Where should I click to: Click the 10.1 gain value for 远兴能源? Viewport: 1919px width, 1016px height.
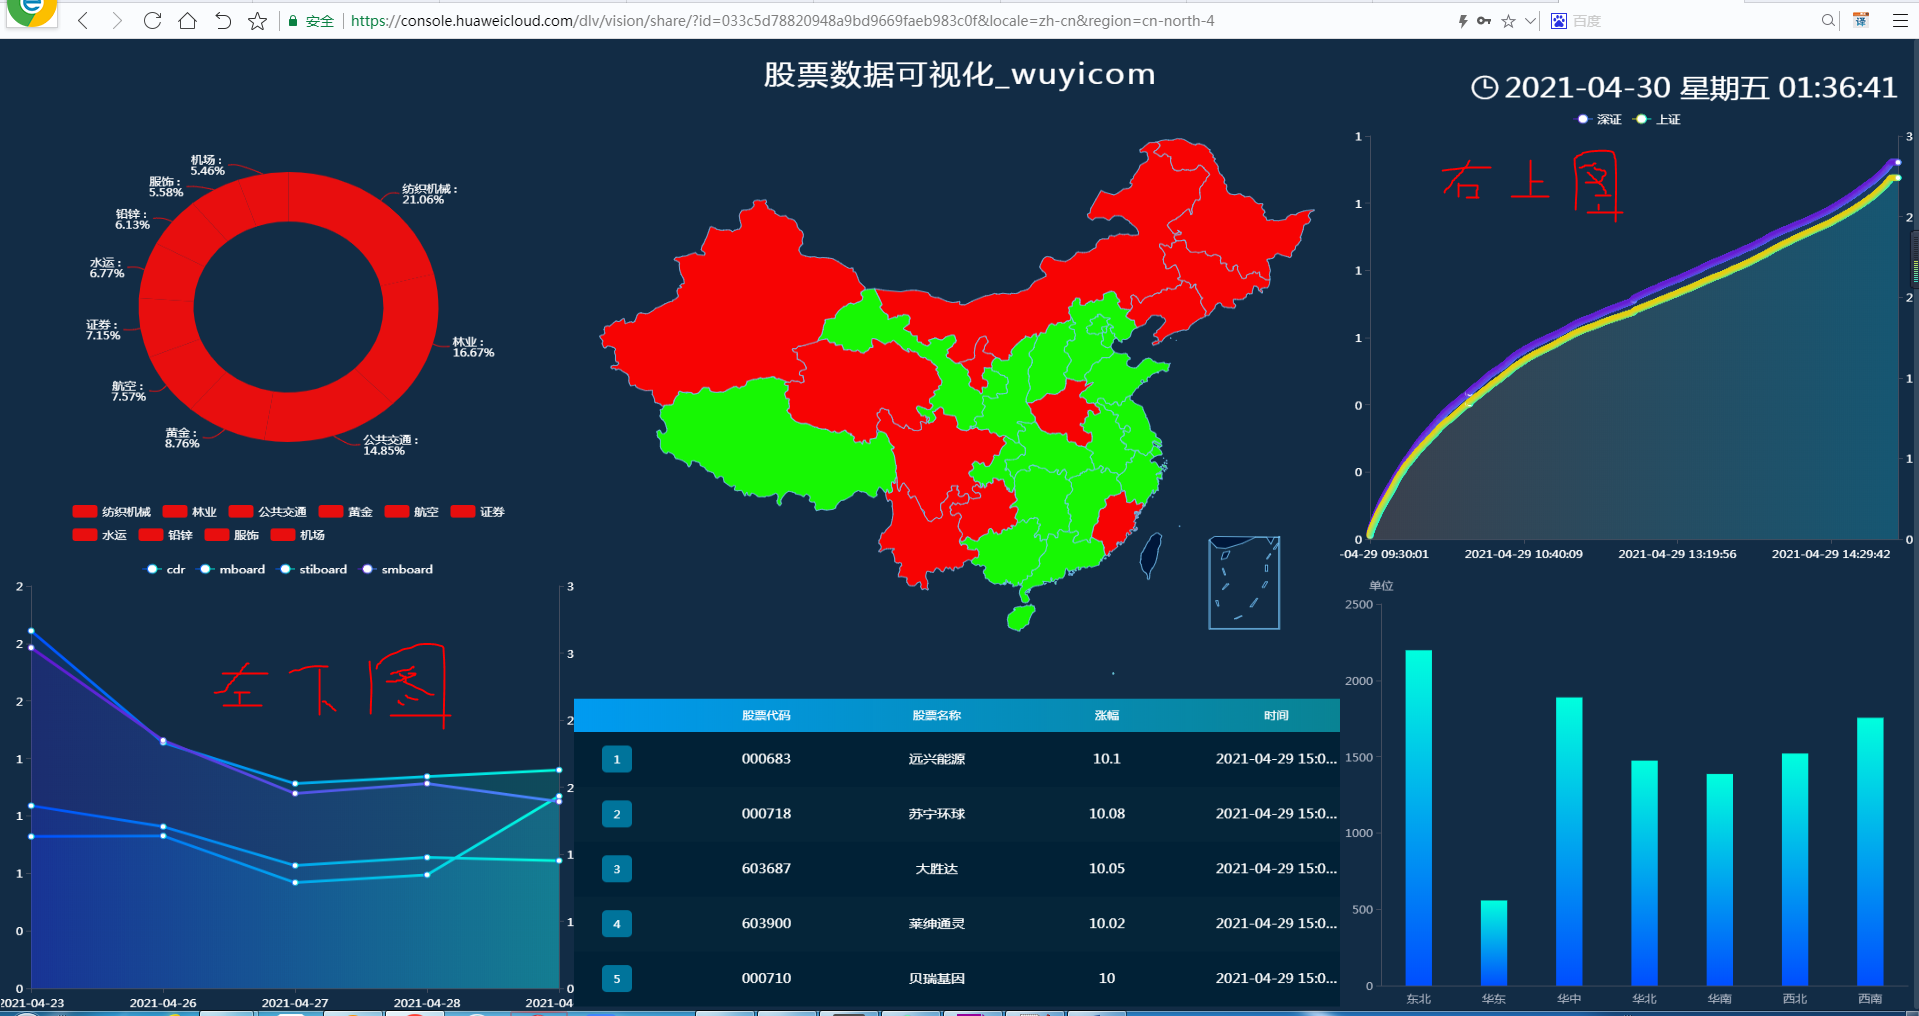point(1107,759)
